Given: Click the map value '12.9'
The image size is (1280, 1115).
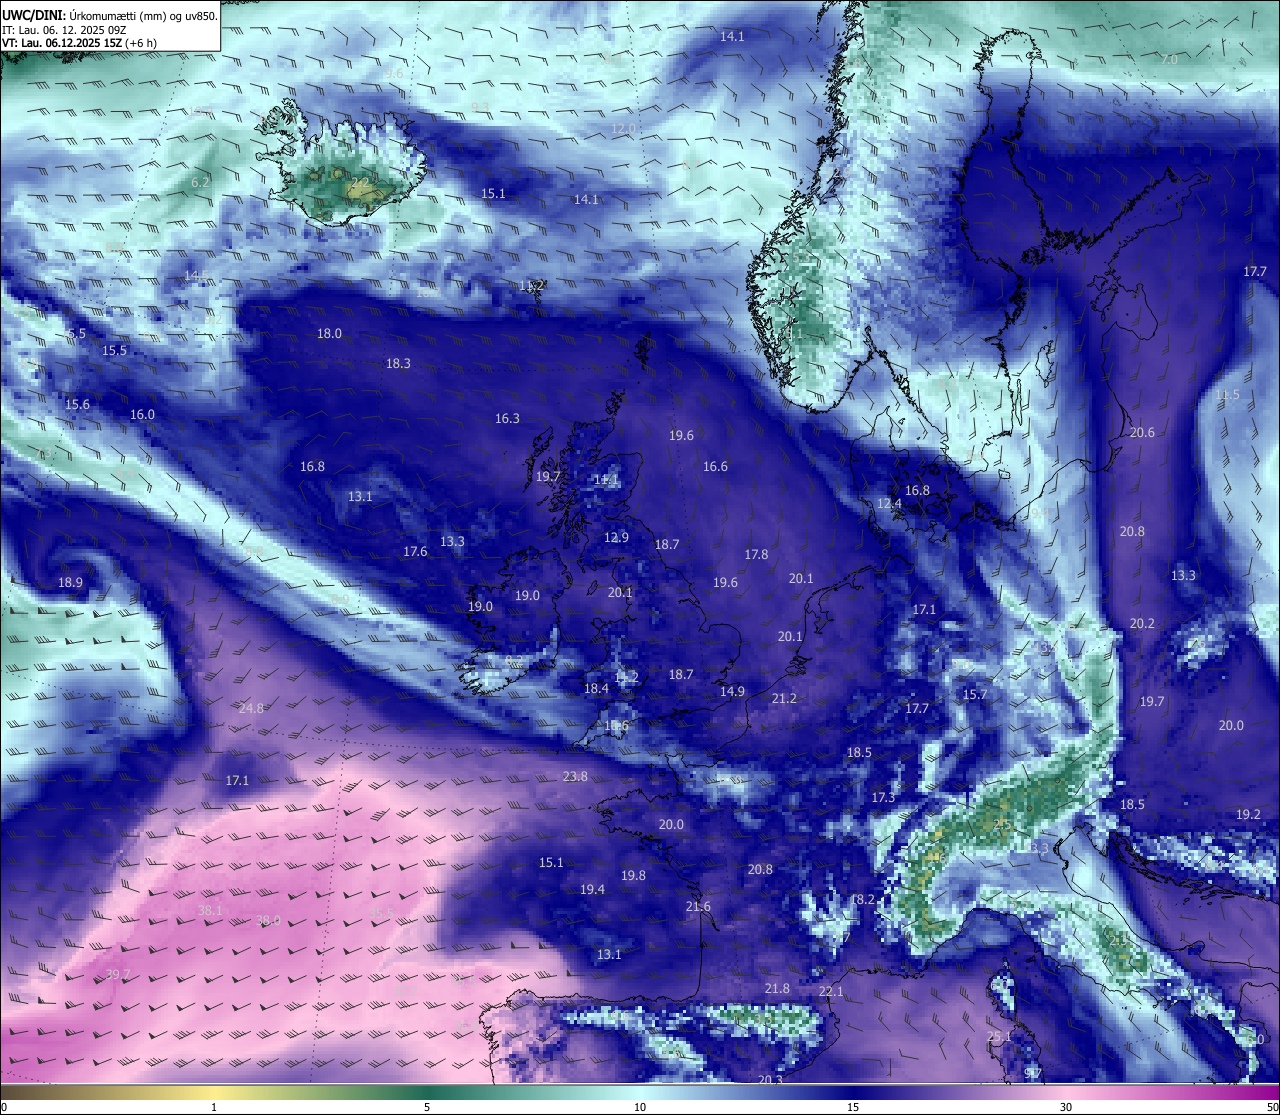Looking at the screenshot, I should pos(616,538).
